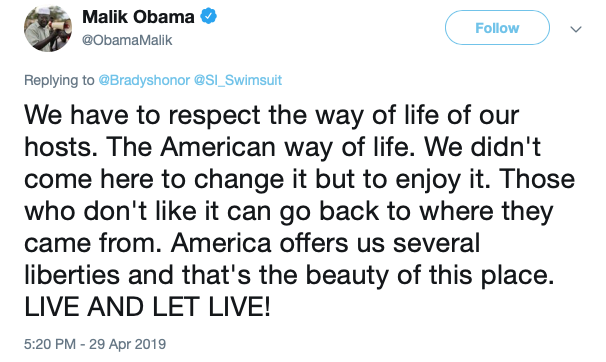Click the phrase "came from" in tweet

(x=92, y=243)
